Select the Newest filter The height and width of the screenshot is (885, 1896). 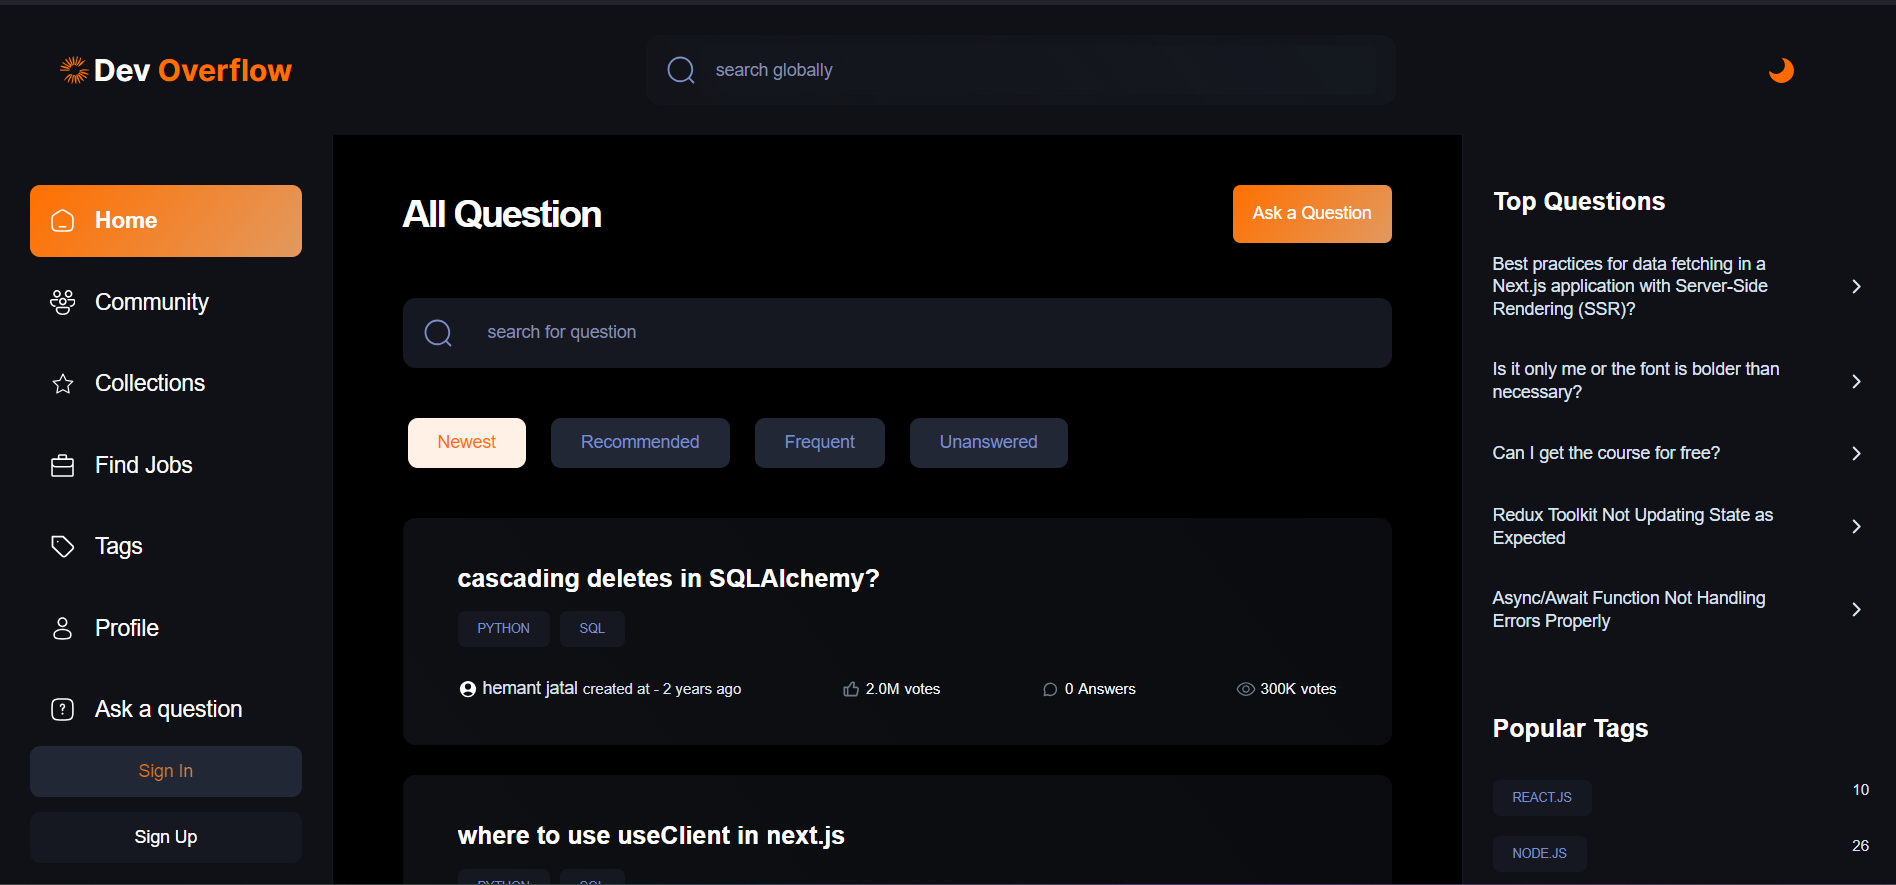point(466,443)
